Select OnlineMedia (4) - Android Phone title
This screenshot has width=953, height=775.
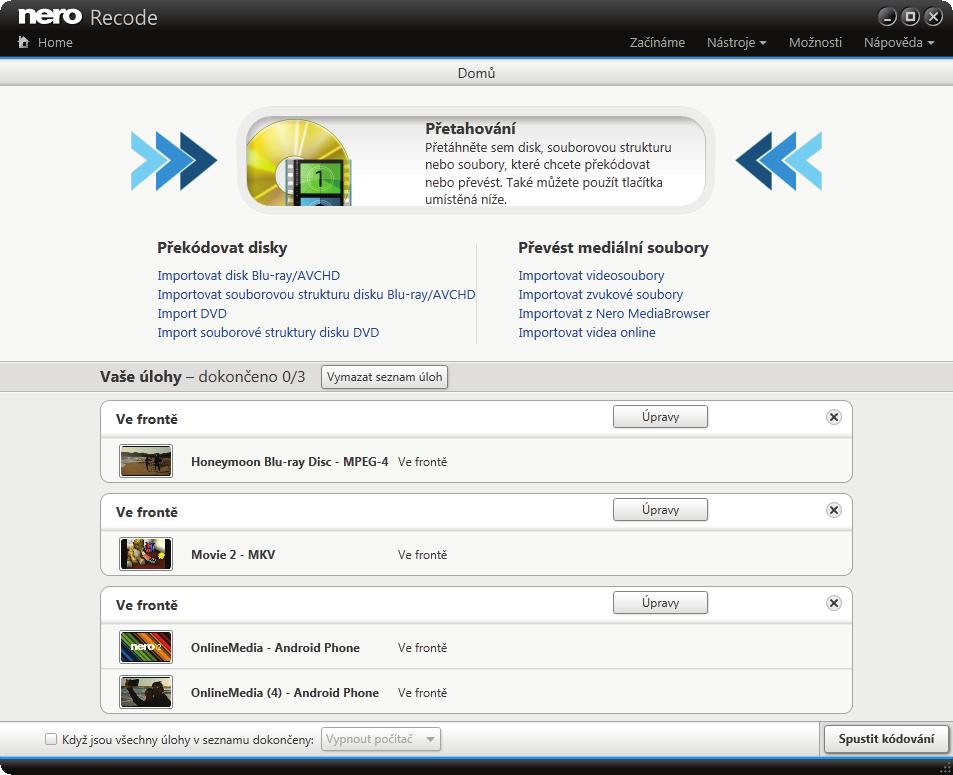pos(284,692)
